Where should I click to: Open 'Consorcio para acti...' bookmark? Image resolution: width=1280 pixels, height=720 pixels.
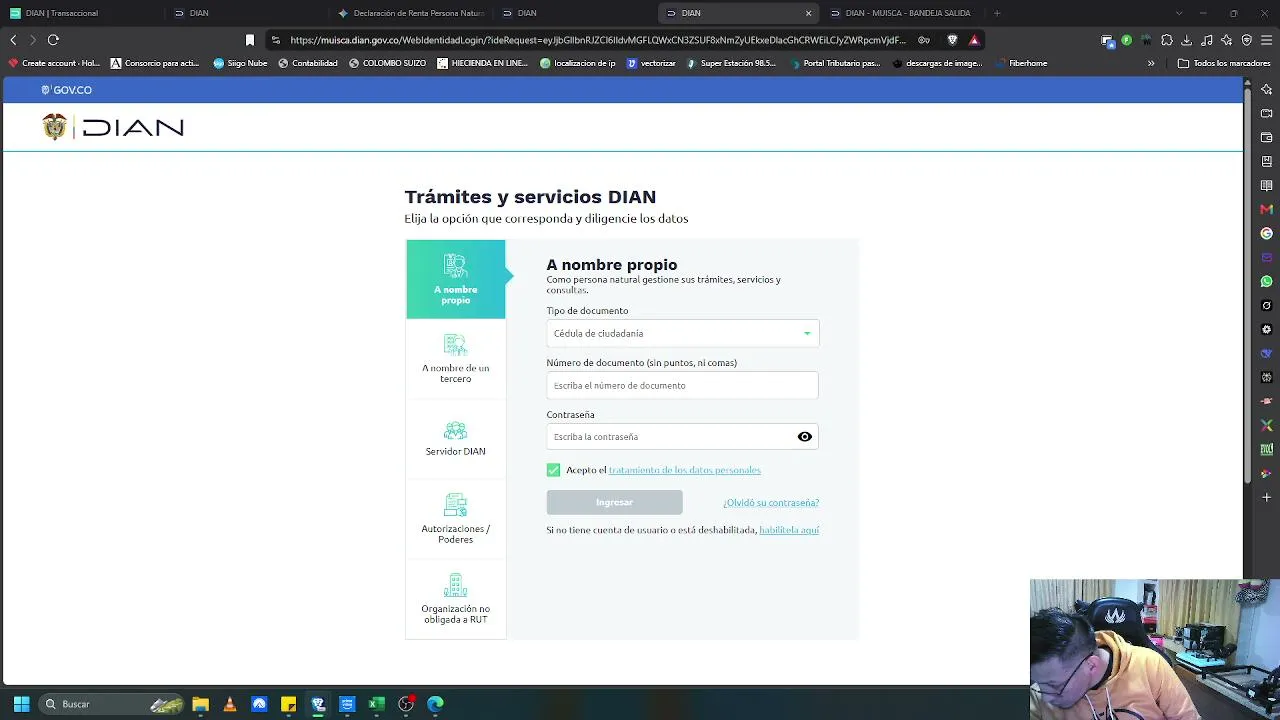[x=155, y=63]
